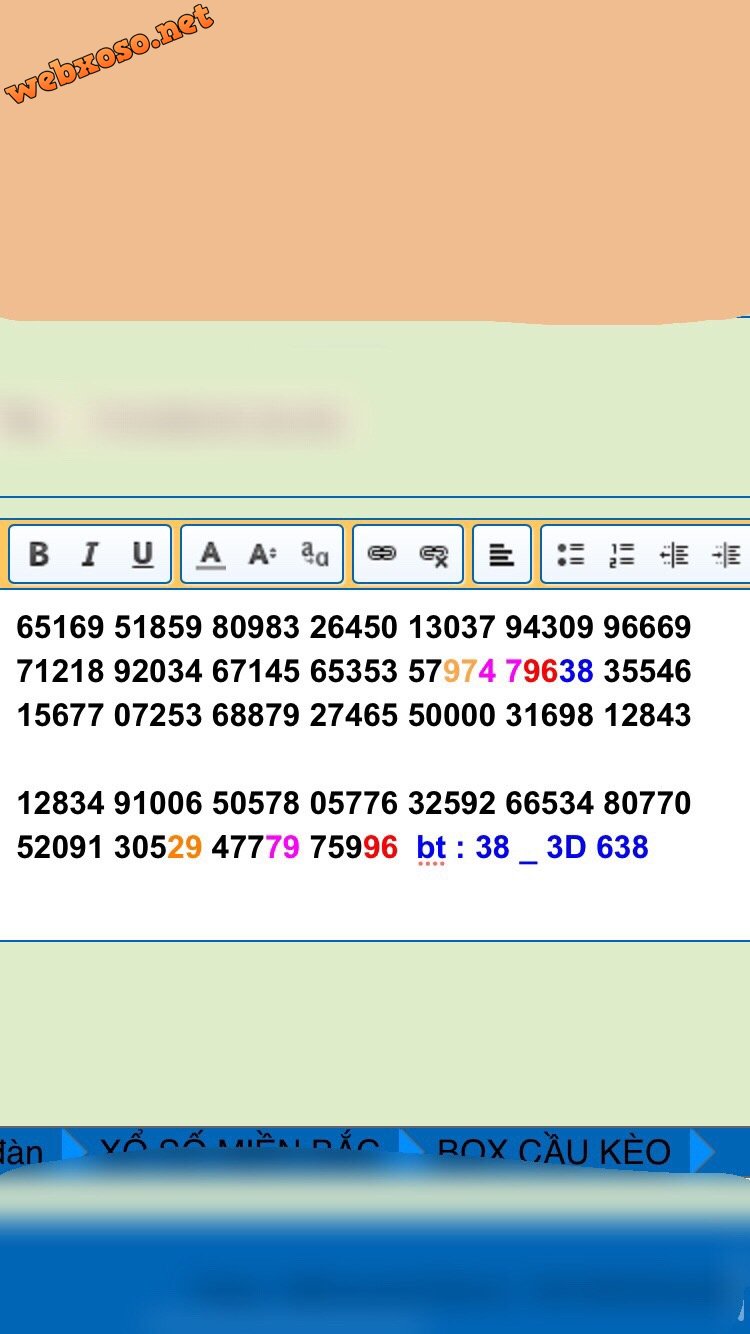Click number 50000 in third line
750x1334 pixels.
point(452,715)
